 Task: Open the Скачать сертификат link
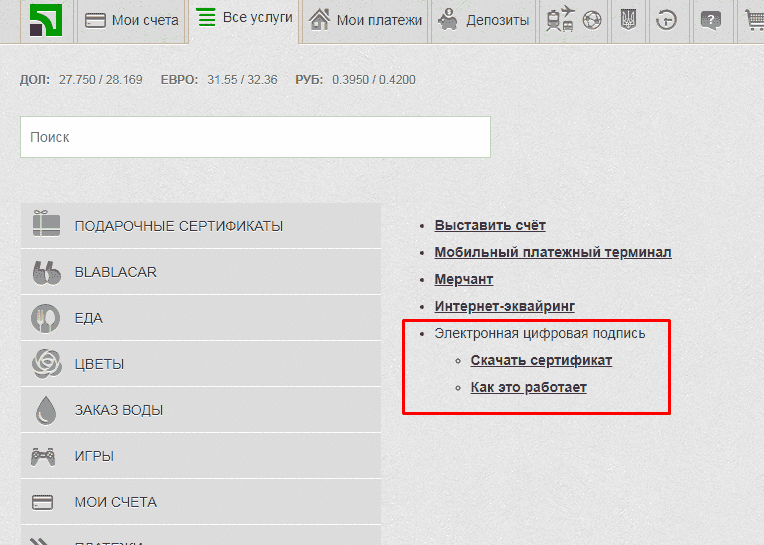(541, 360)
